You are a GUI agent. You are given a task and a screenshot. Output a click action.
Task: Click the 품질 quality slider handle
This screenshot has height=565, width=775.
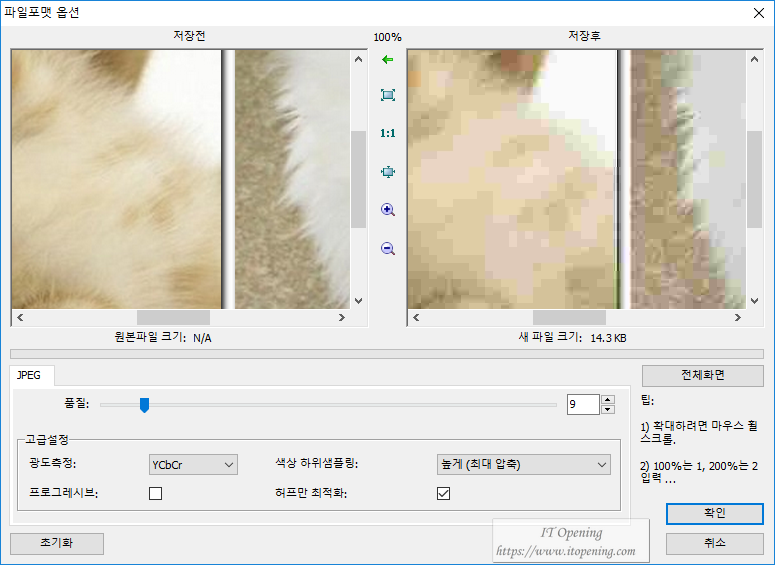click(x=144, y=405)
